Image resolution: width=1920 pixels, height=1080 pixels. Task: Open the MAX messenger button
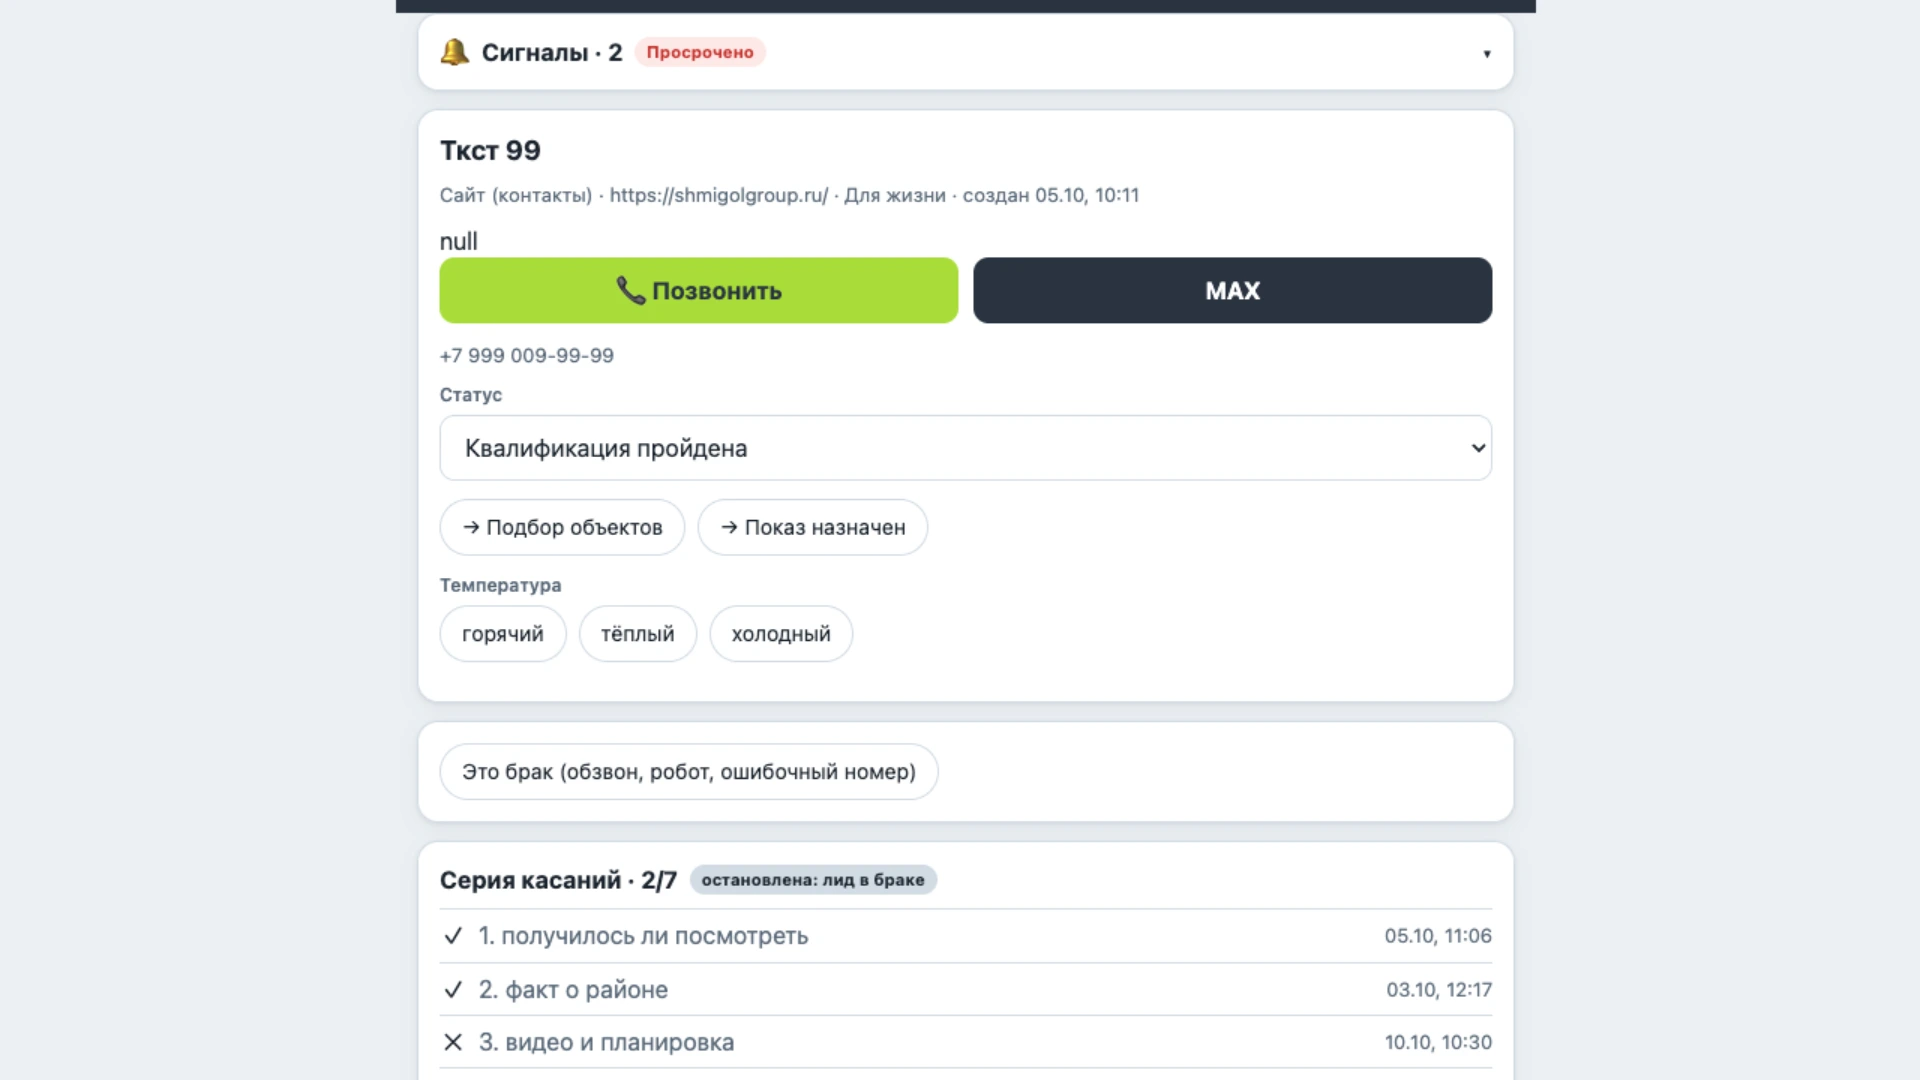pos(1232,291)
